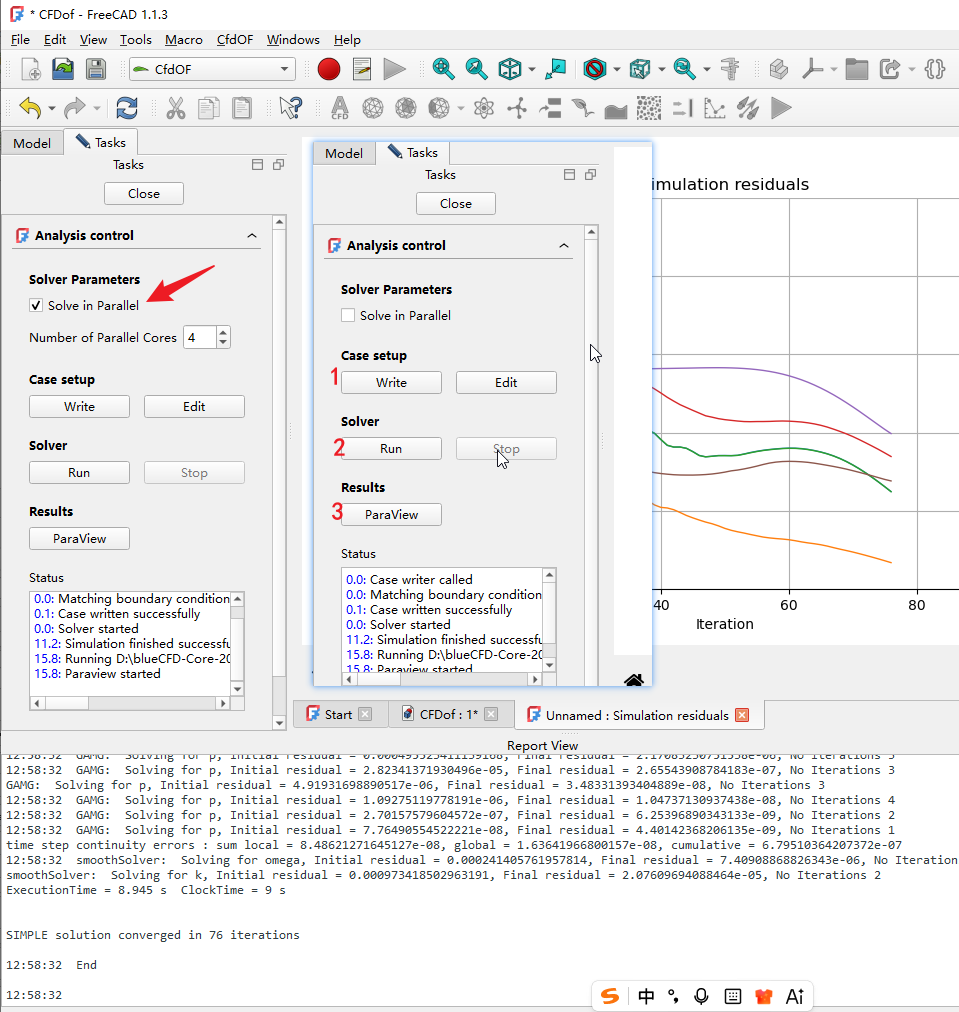
Task: Click the porous zone dotted icon
Action: 649,108
